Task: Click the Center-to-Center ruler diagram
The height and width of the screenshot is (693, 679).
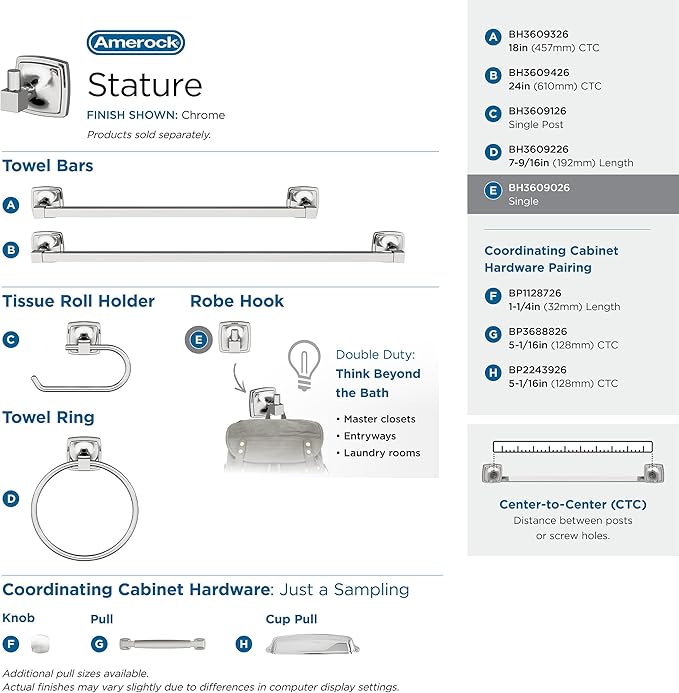Action: 573,462
